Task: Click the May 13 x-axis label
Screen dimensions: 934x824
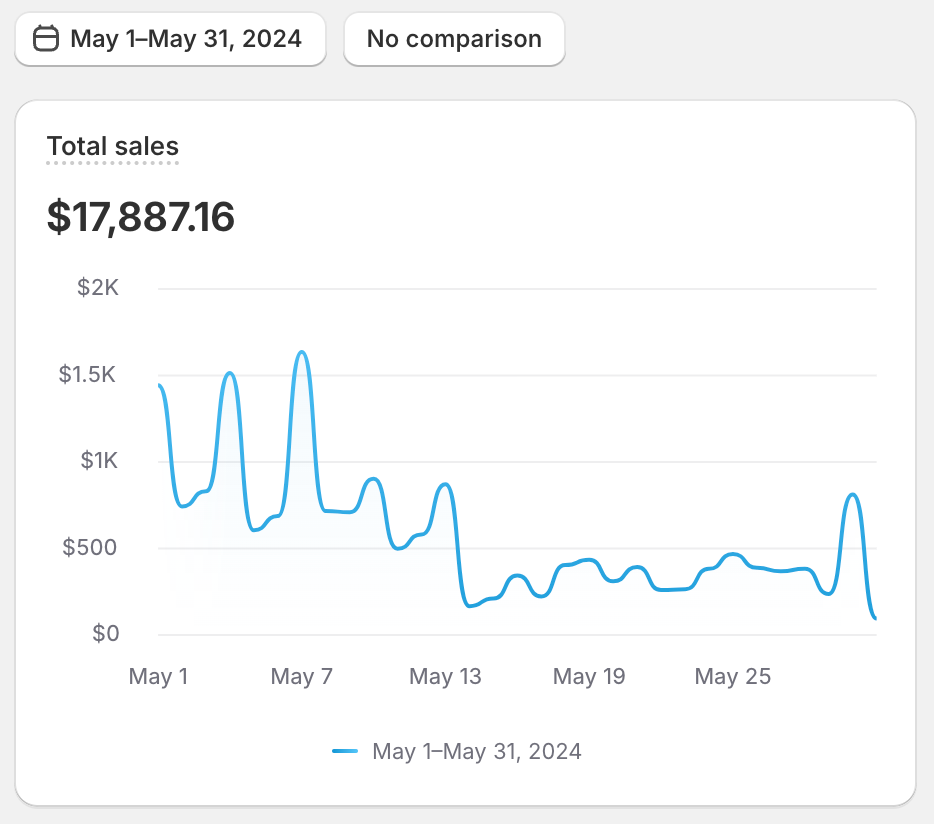Action: coord(445,677)
